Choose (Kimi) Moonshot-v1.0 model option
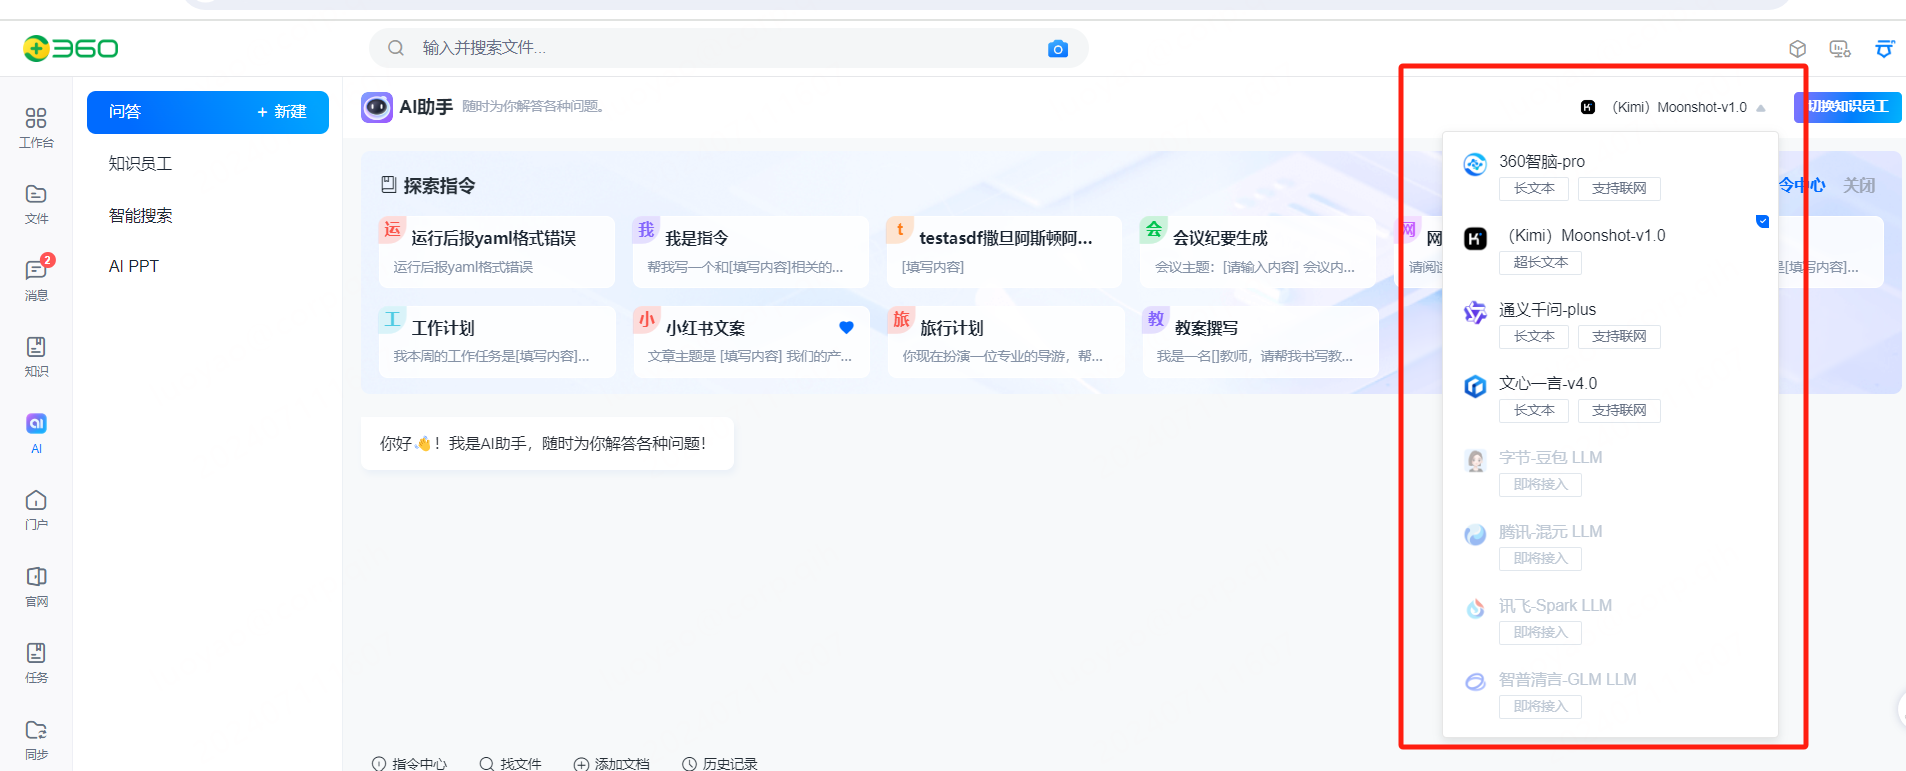1906x771 pixels. (x=1610, y=249)
